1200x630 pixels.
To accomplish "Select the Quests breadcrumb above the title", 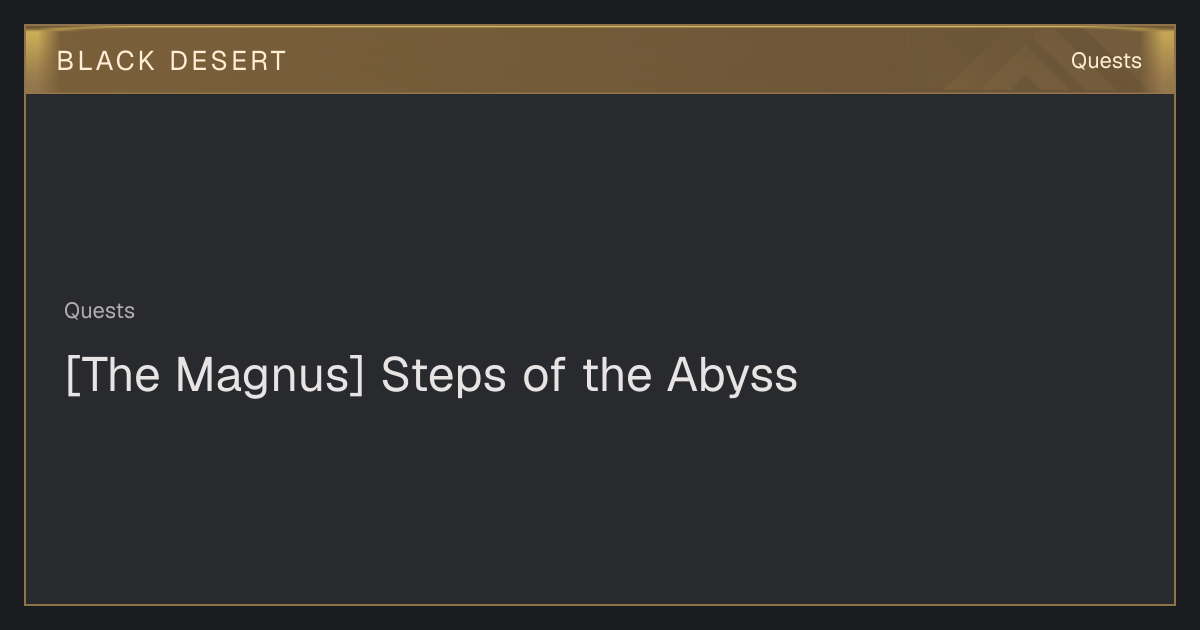I will 99,311.
